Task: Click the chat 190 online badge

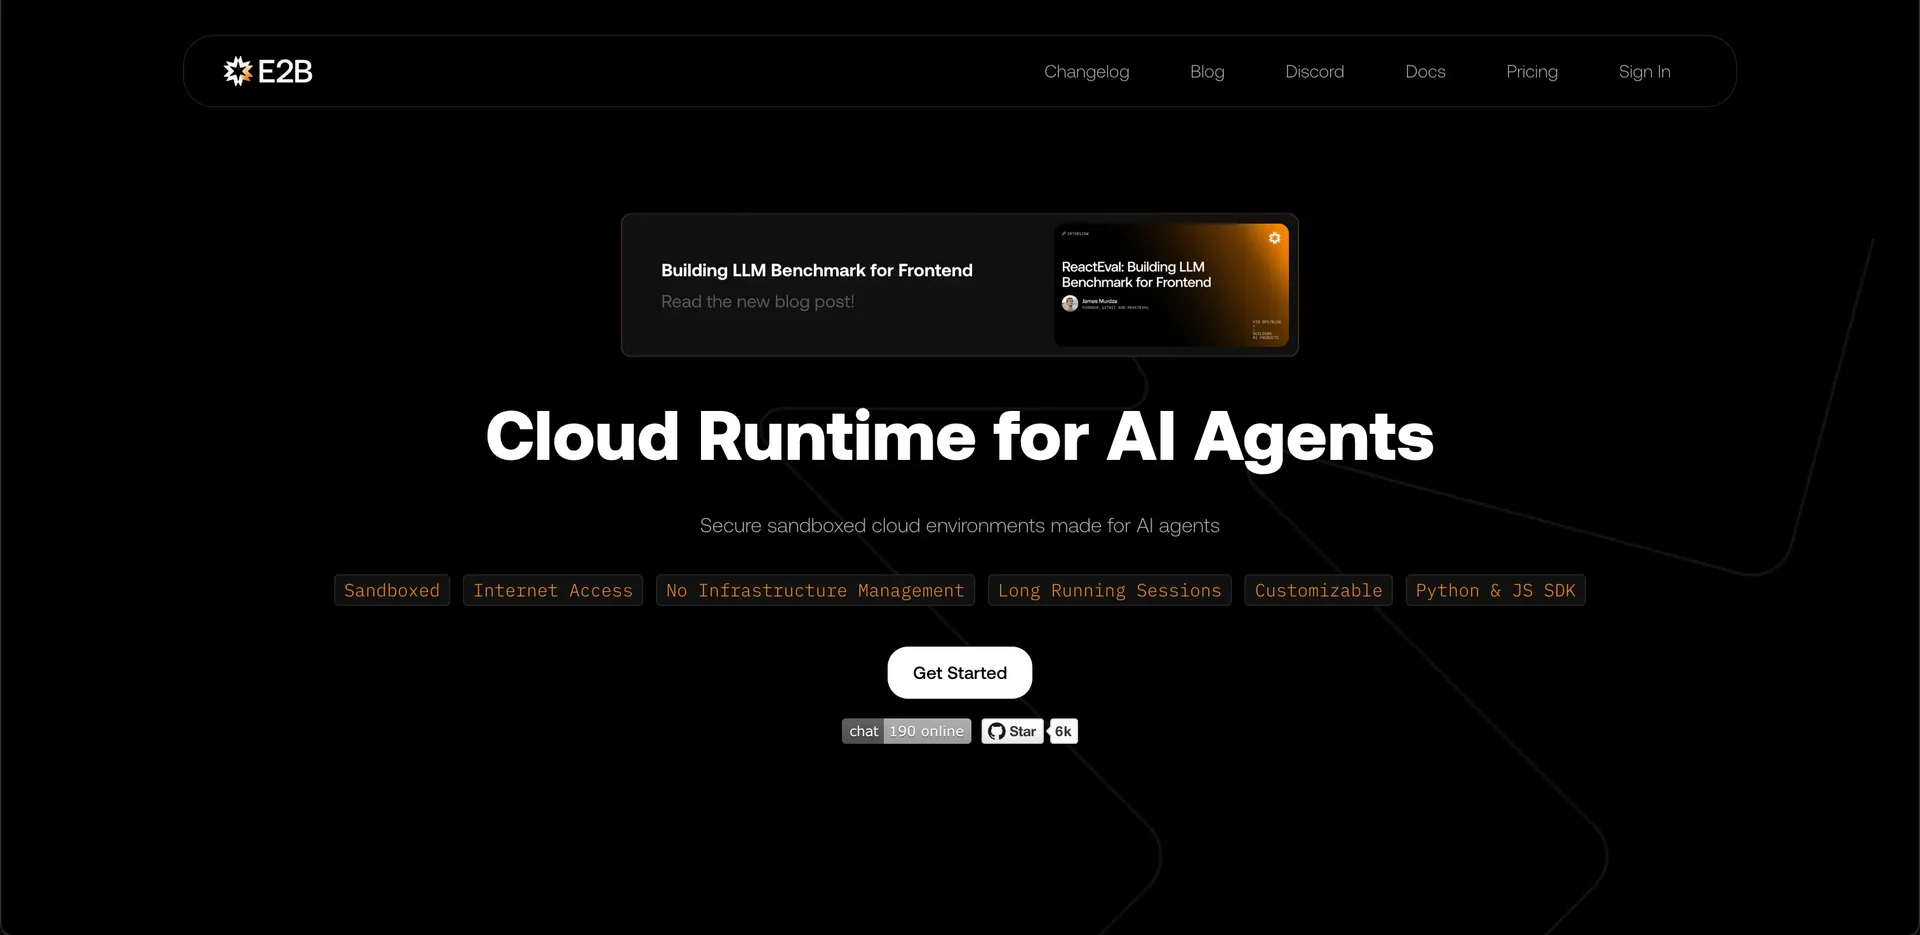Action: [906, 732]
